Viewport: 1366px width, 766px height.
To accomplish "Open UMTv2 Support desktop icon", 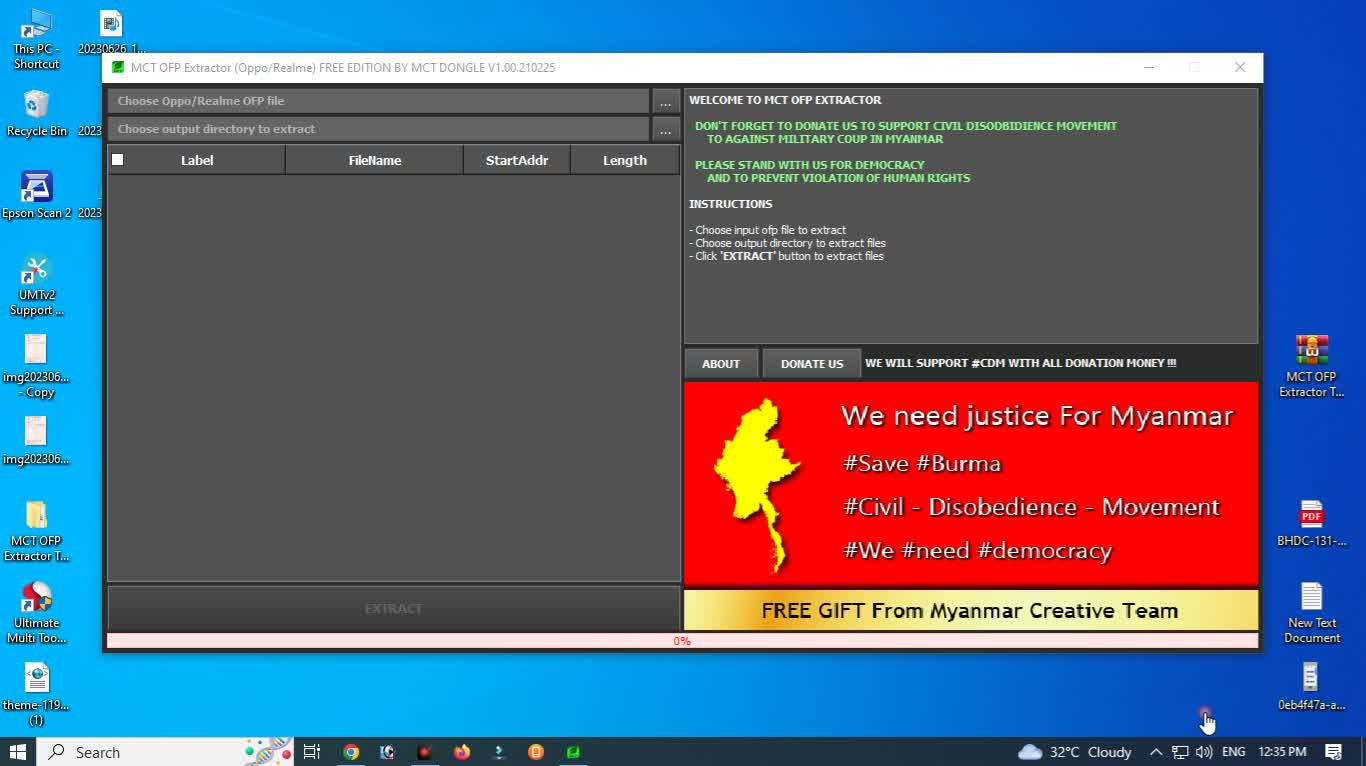I will 36,285.
